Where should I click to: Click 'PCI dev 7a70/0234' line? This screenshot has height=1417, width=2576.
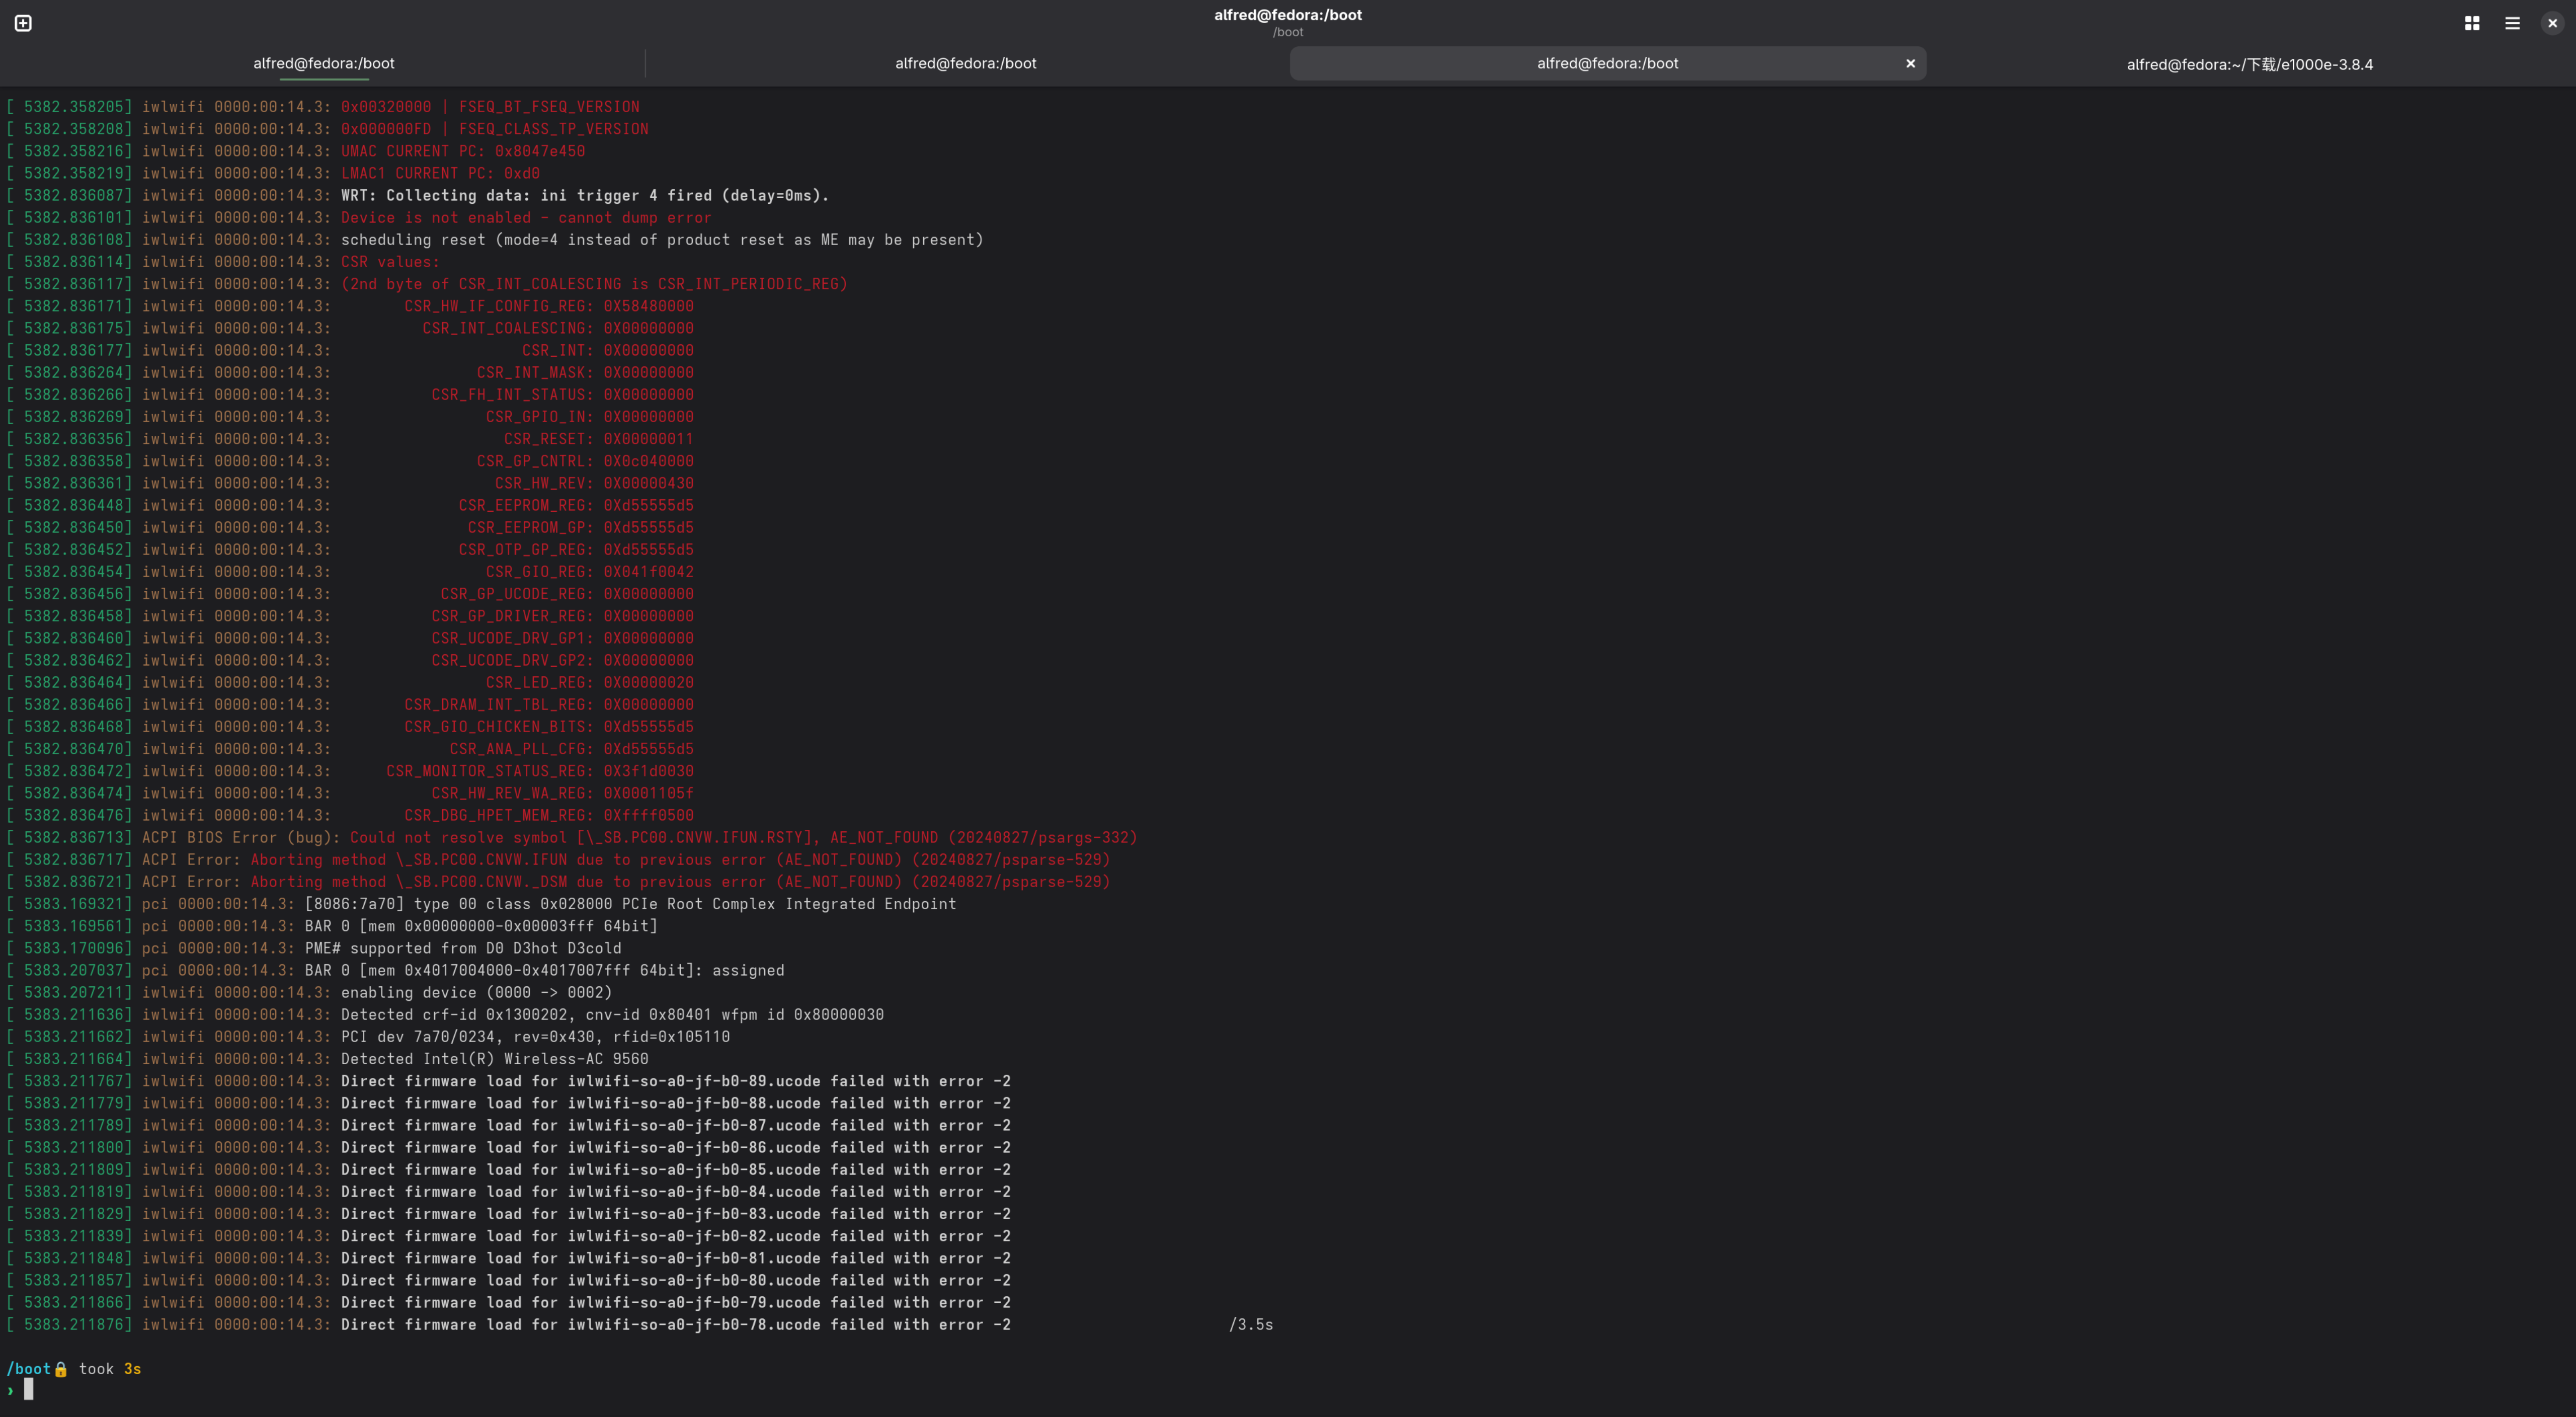click(x=535, y=1037)
